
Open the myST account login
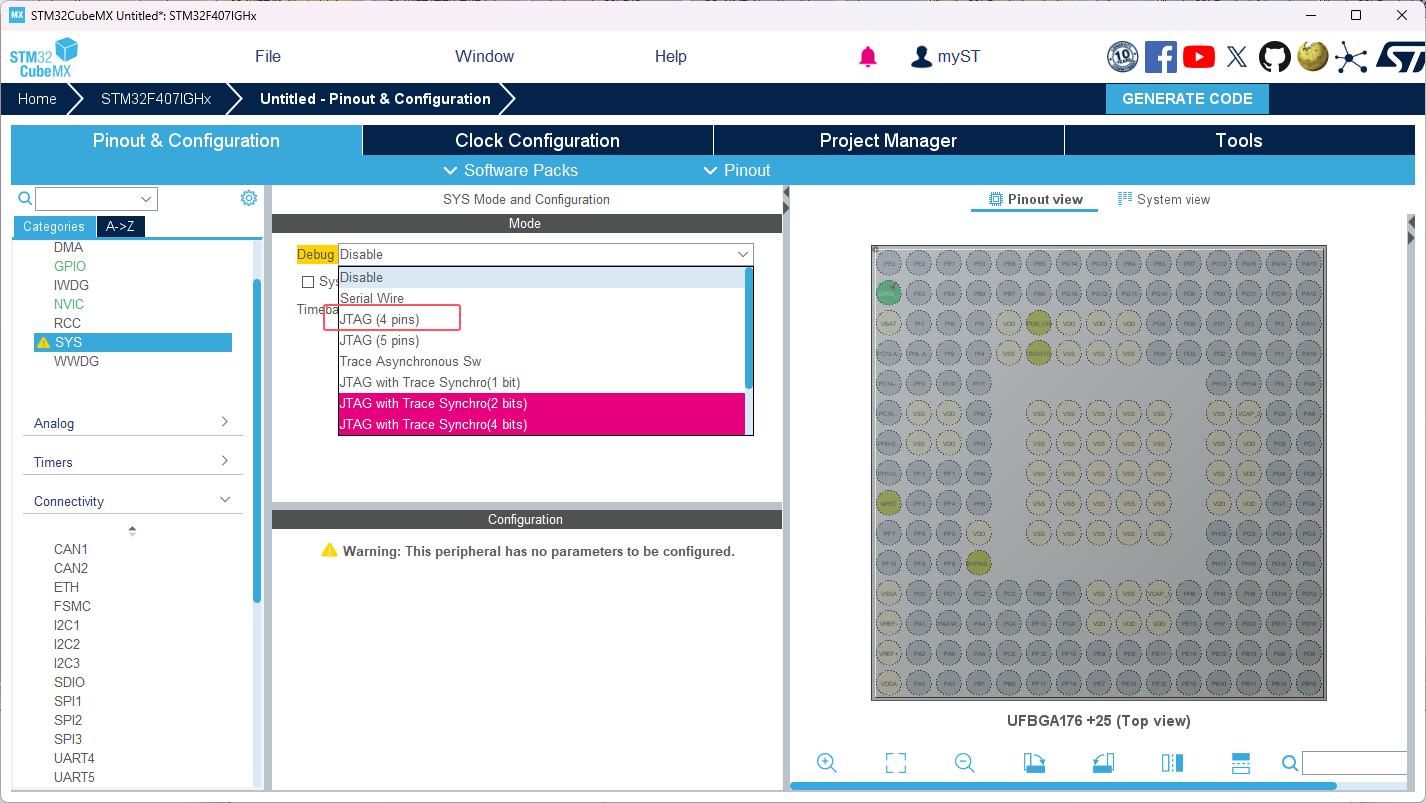point(945,57)
